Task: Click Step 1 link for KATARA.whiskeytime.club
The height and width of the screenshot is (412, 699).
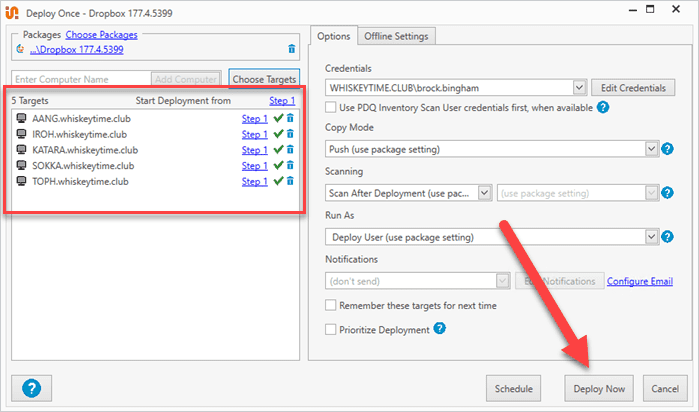Action: [255, 150]
